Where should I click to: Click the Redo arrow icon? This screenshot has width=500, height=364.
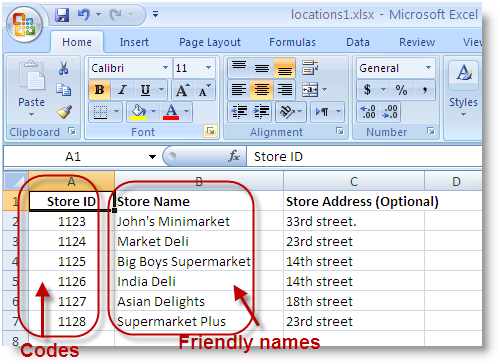(116, 15)
